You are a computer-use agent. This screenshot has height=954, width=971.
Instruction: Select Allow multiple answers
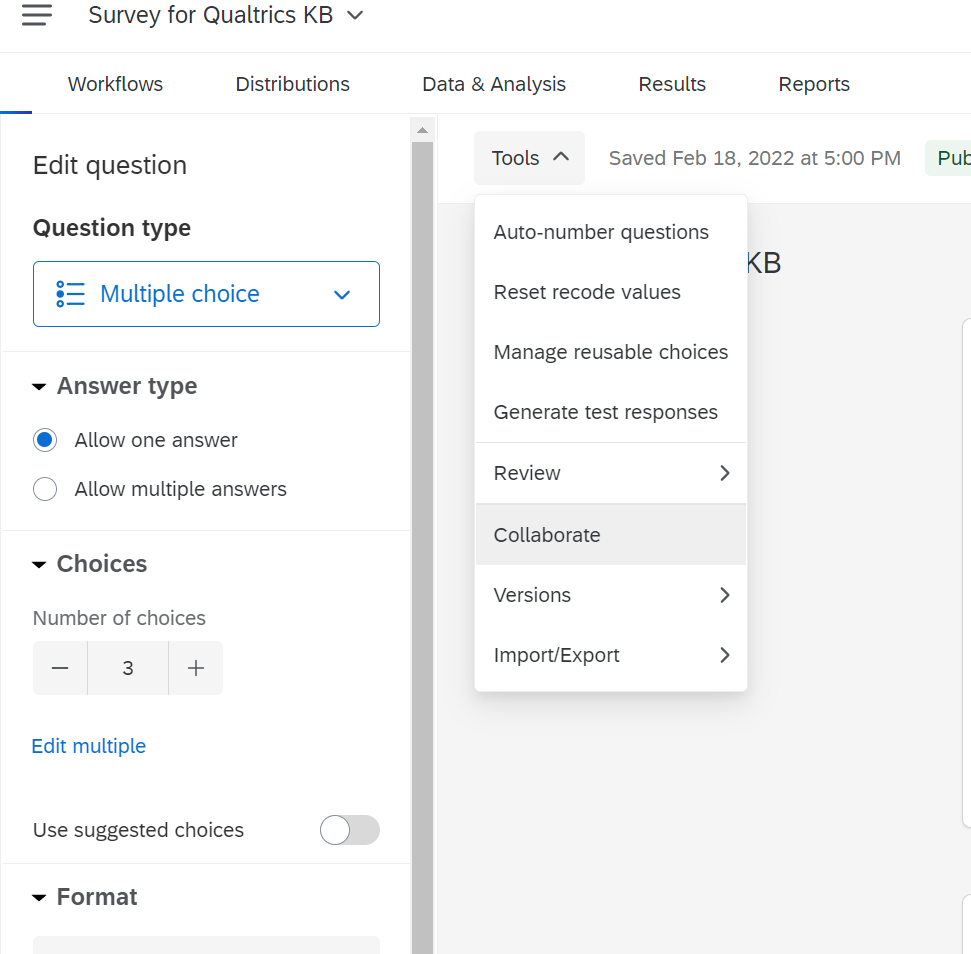44,489
